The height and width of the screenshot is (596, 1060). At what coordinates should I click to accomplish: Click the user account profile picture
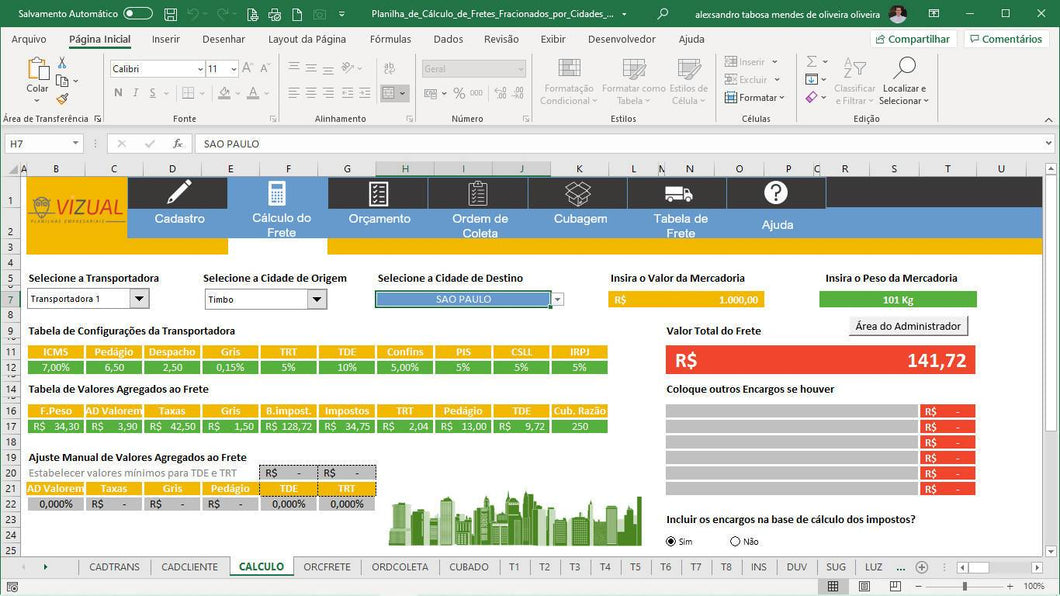coord(898,14)
